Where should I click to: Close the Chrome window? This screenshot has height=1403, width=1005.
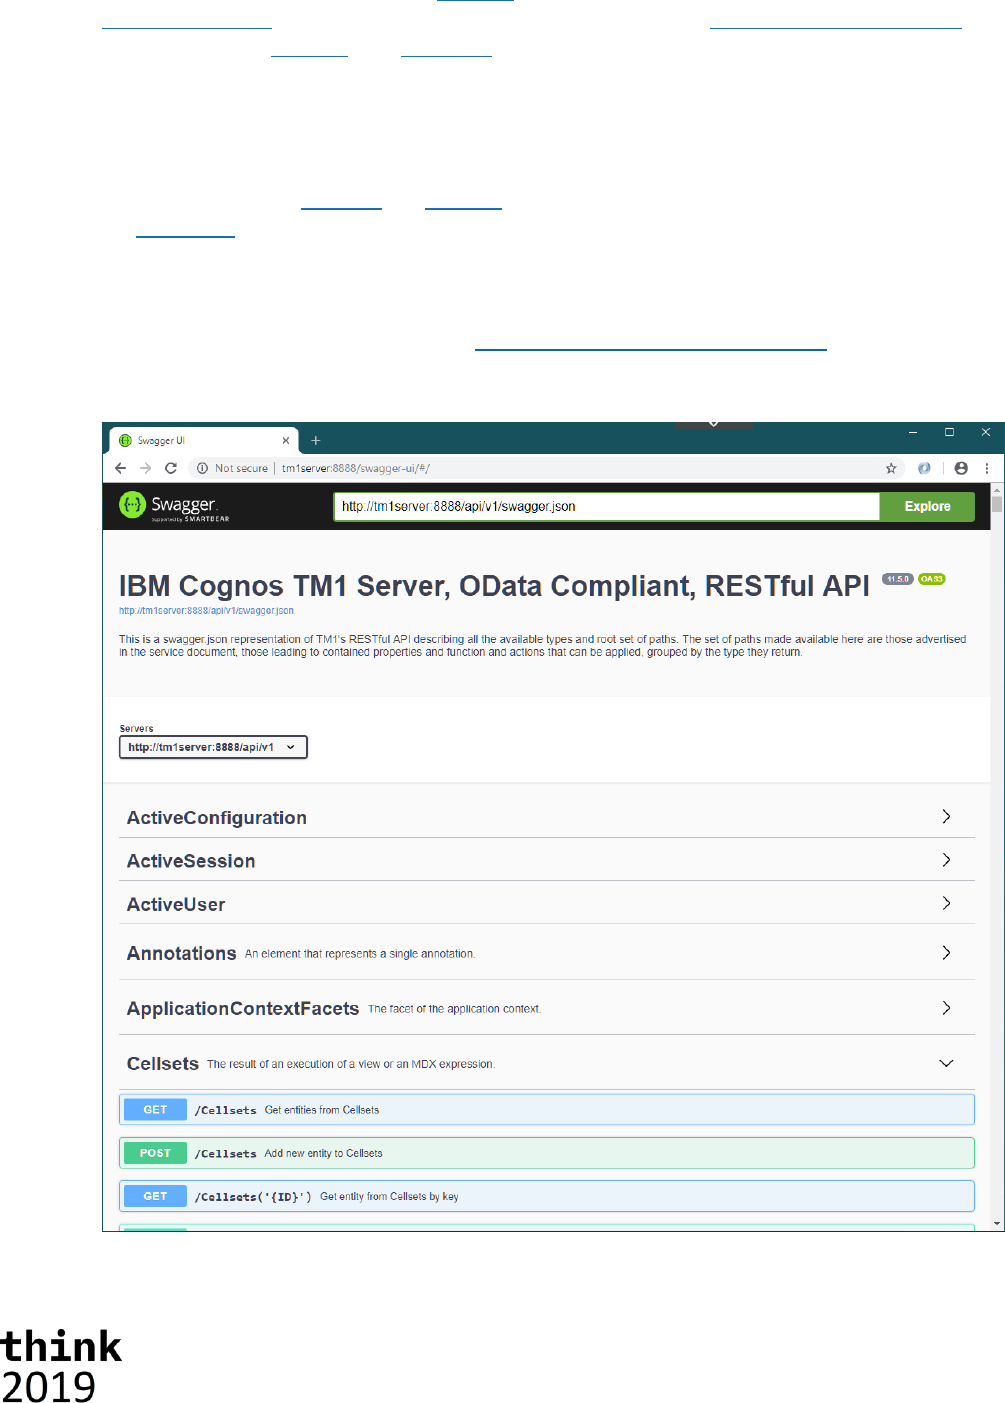coord(986,433)
